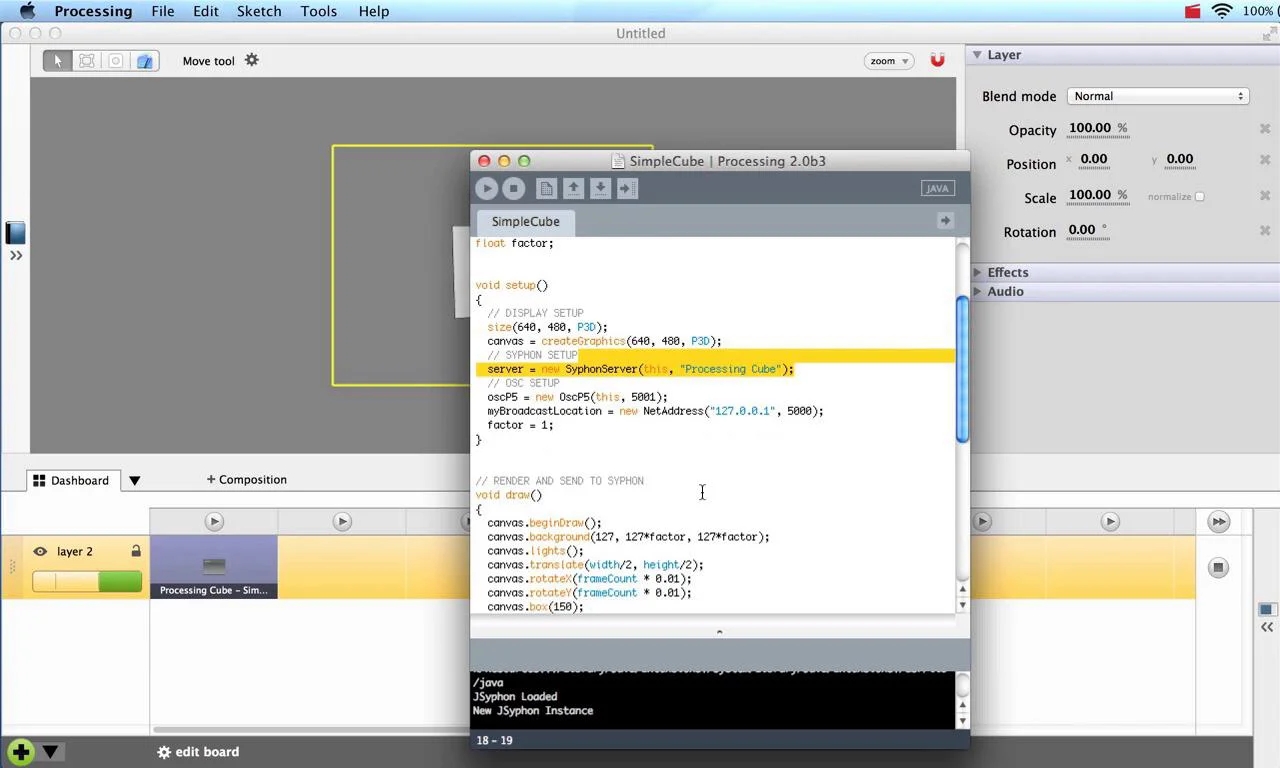Click layer 2 drag handle
The image size is (1280, 768).
tap(13, 567)
